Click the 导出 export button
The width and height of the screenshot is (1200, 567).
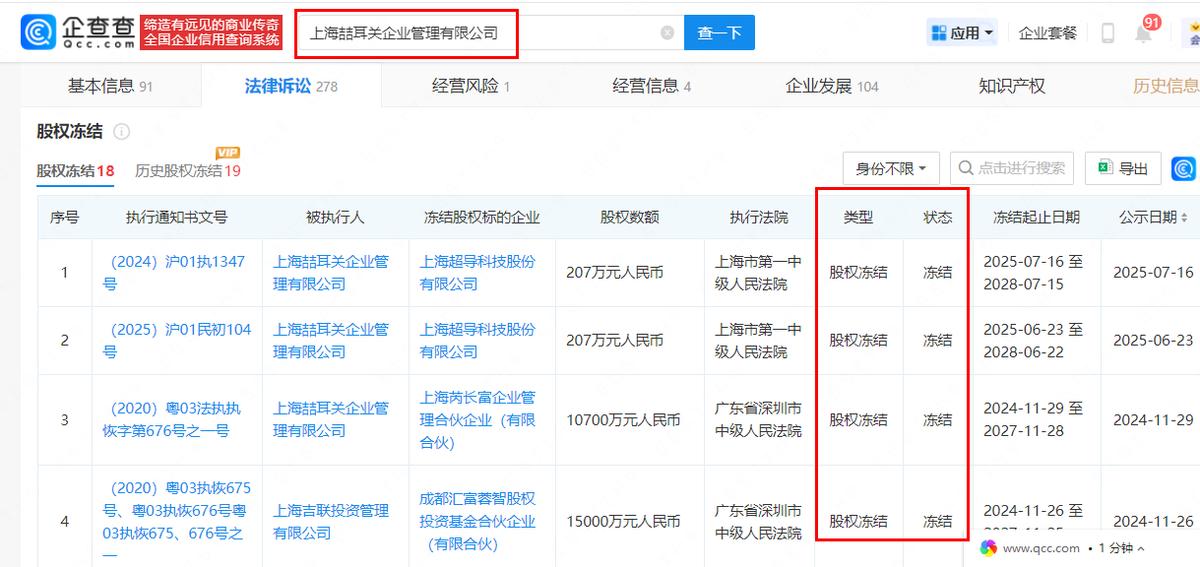[x=1123, y=169]
